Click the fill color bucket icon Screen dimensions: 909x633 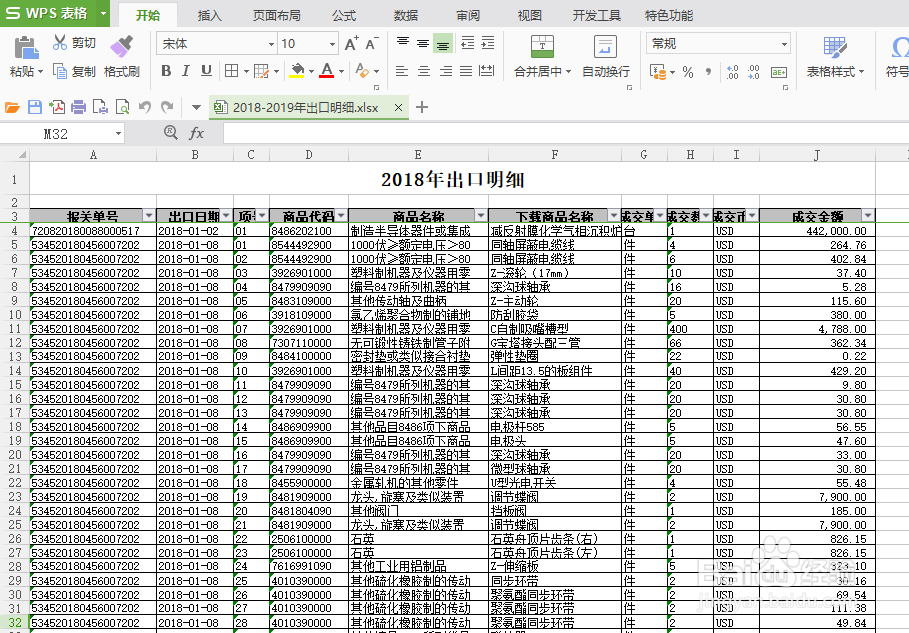[297, 71]
